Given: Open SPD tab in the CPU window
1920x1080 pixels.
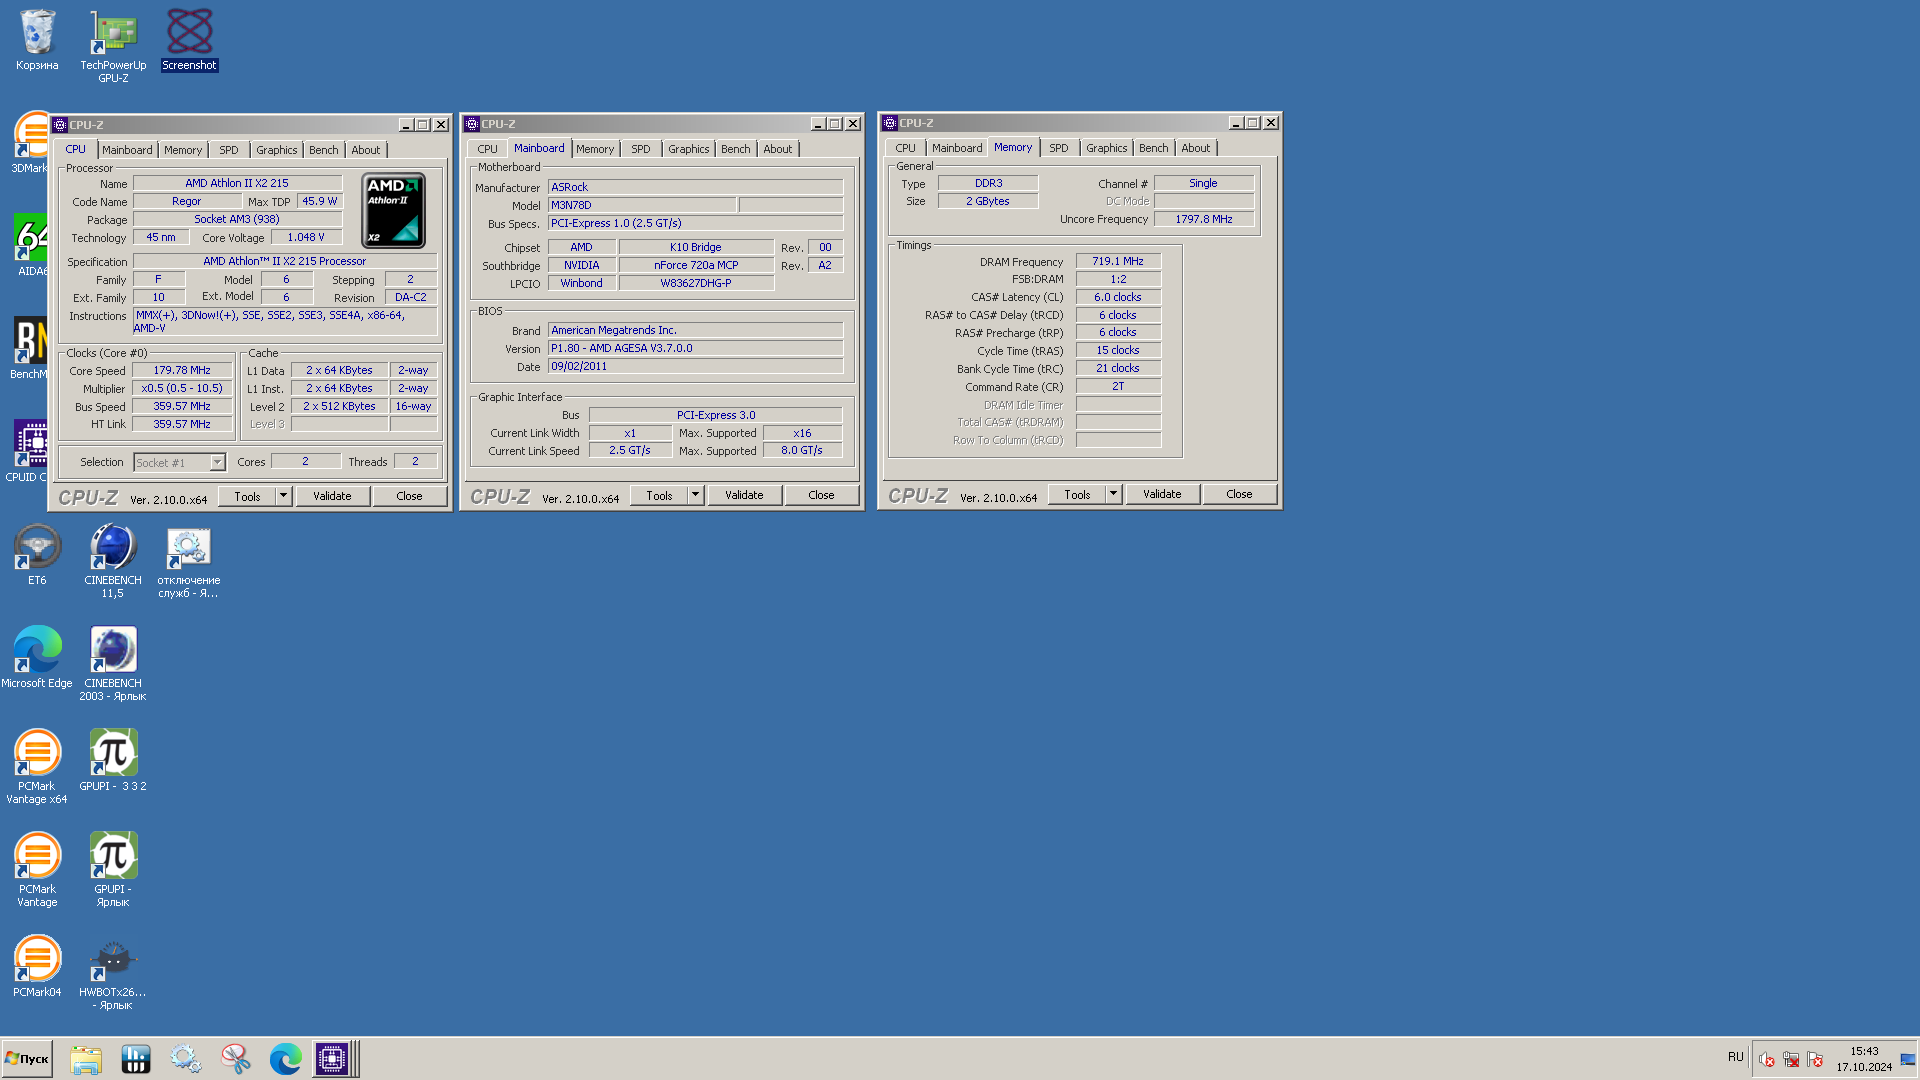Looking at the screenshot, I should coord(229,150).
